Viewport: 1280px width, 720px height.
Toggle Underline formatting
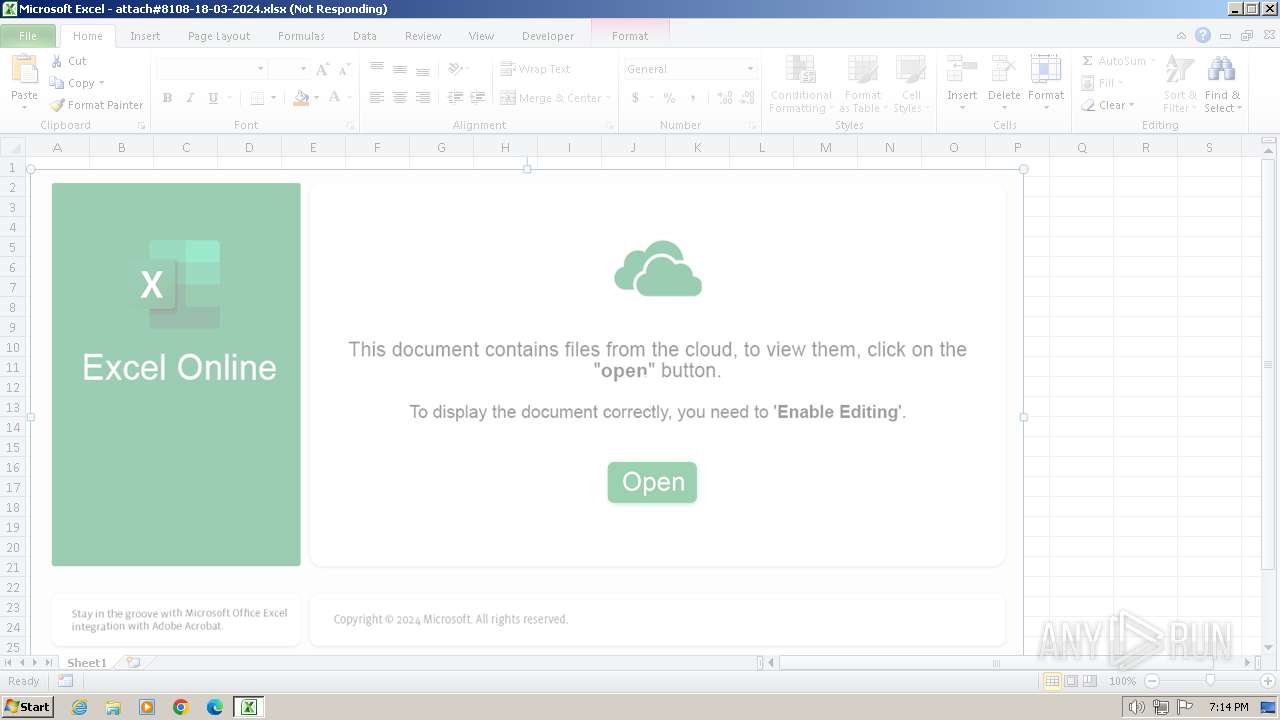click(213, 98)
